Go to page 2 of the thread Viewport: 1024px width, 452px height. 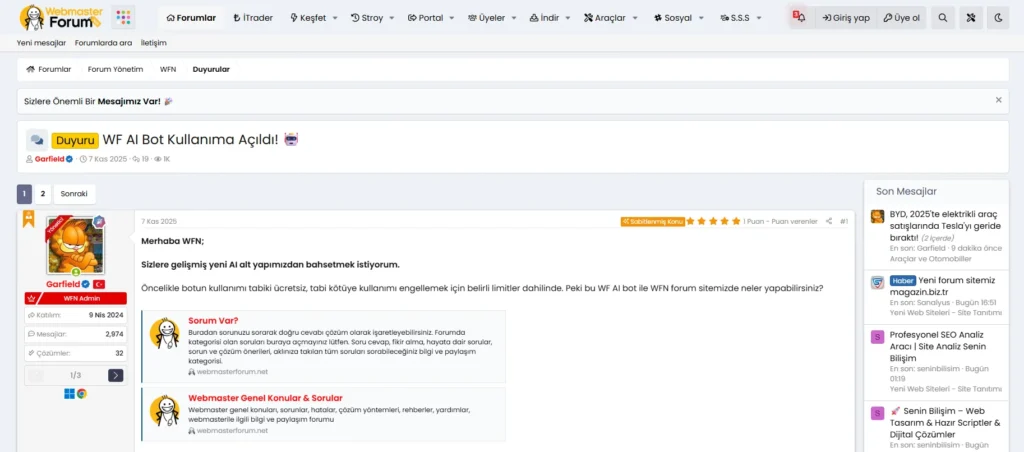click(x=42, y=194)
